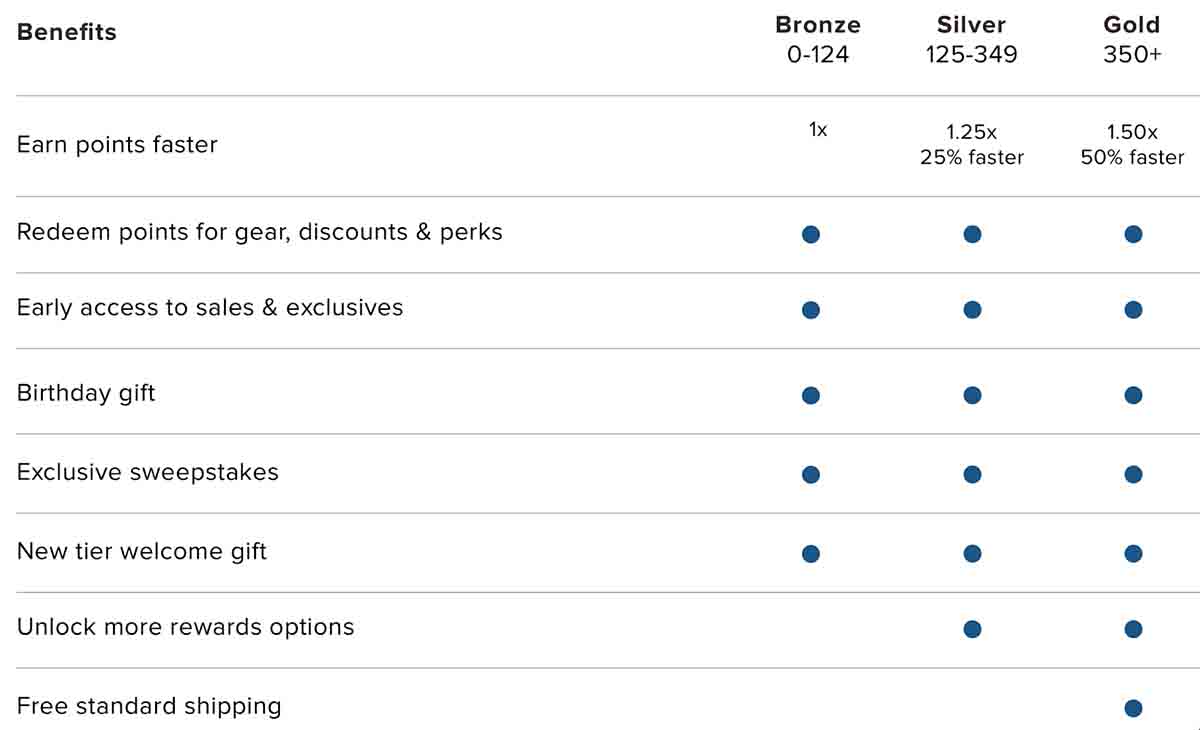Click Bronze dot in Redeem points row
Image resolution: width=1200 pixels, height=730 pixels.
811,234
